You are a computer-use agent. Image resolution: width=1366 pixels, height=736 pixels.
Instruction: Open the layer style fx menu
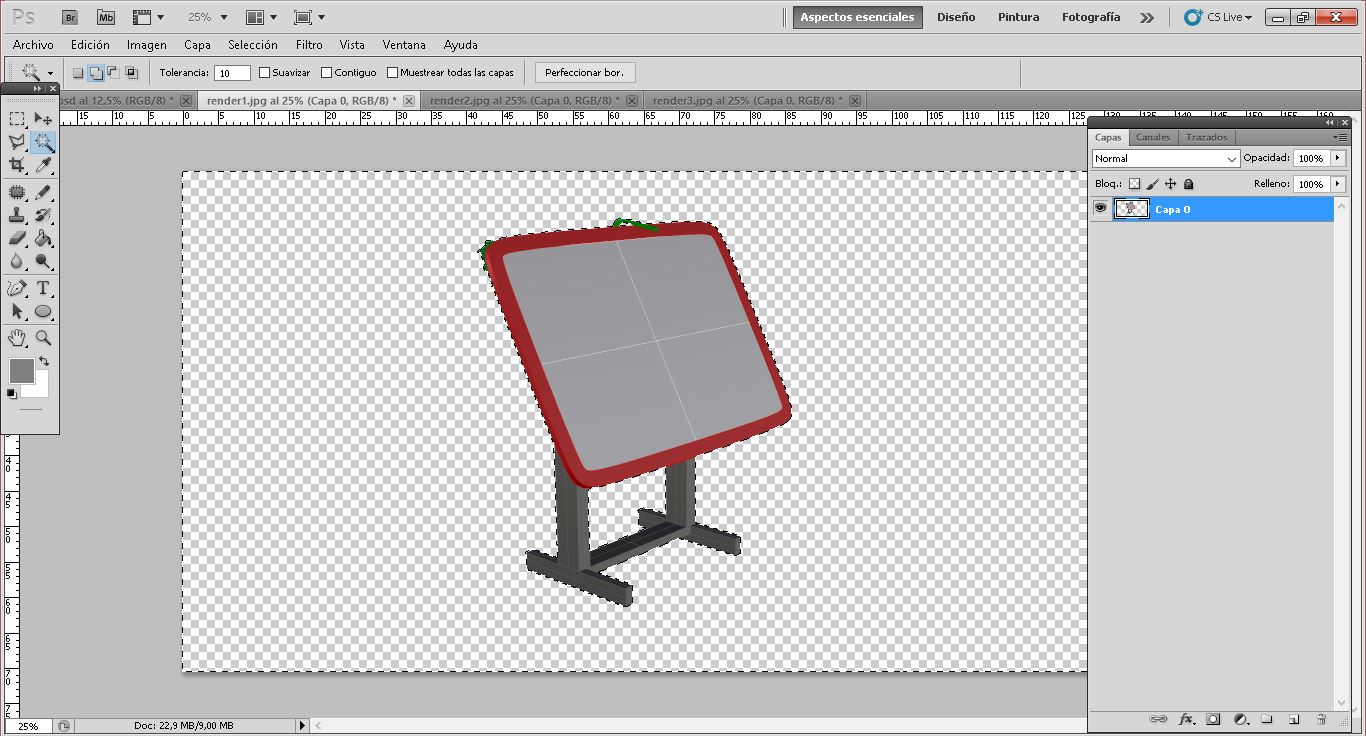coord(1186,719)
